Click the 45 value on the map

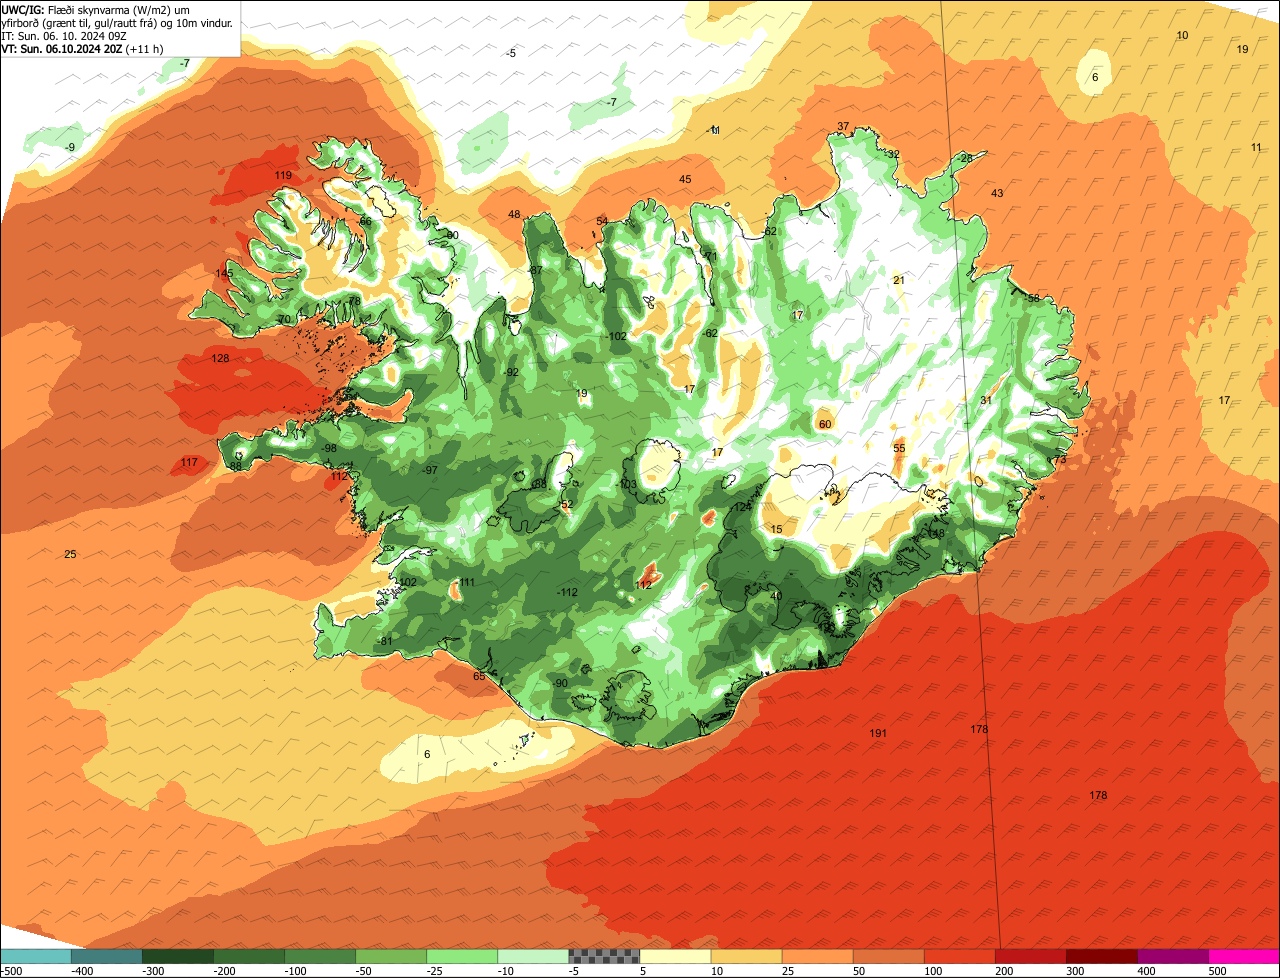point(685,179)
